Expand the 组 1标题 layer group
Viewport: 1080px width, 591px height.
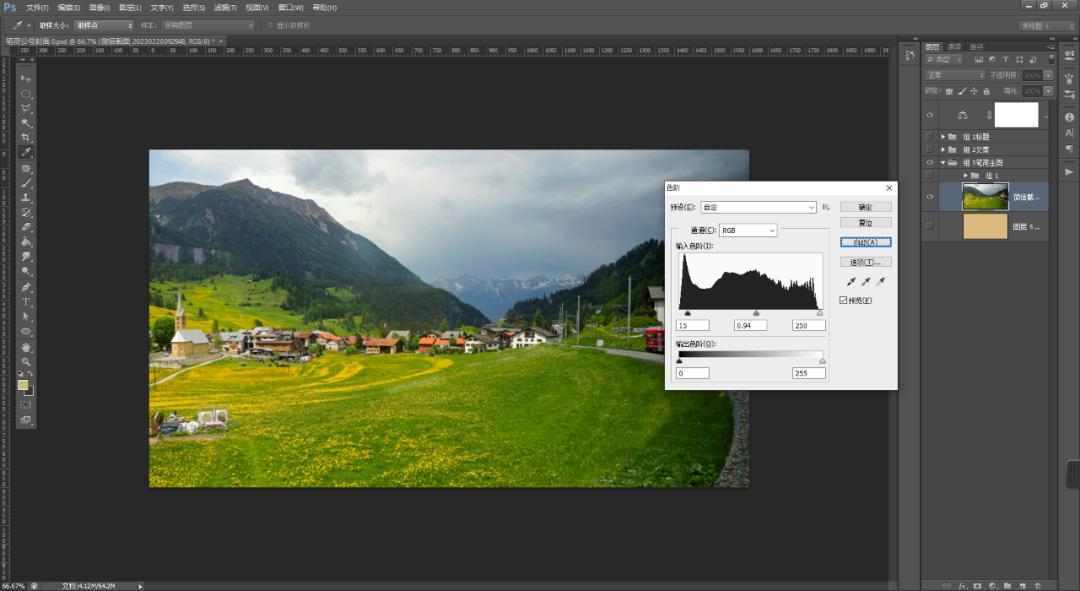(942, 136)
